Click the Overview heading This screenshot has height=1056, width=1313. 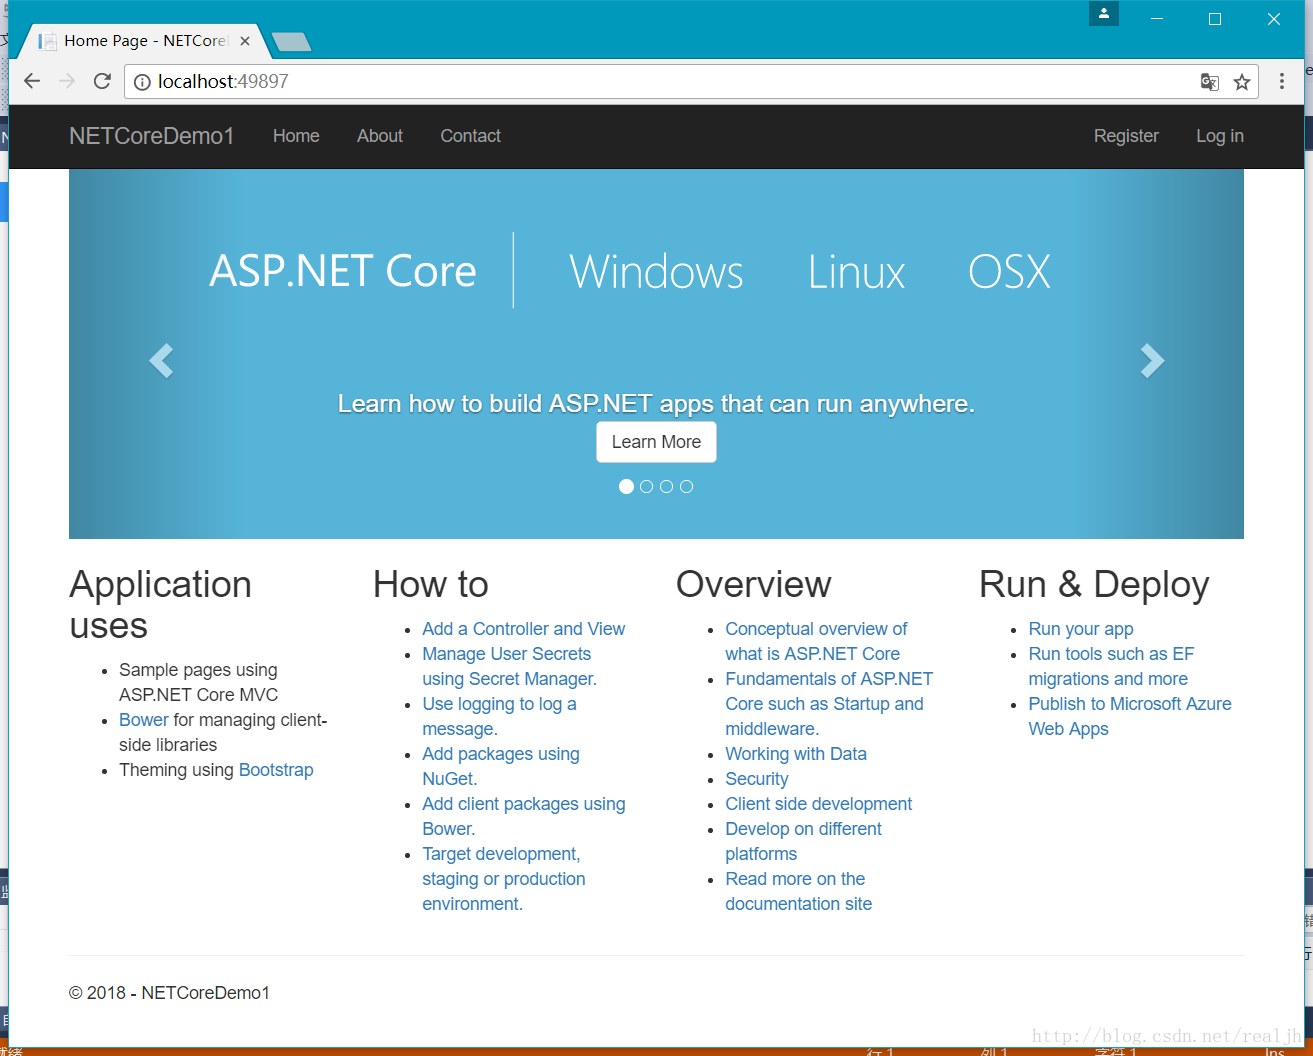coord(754,584)
